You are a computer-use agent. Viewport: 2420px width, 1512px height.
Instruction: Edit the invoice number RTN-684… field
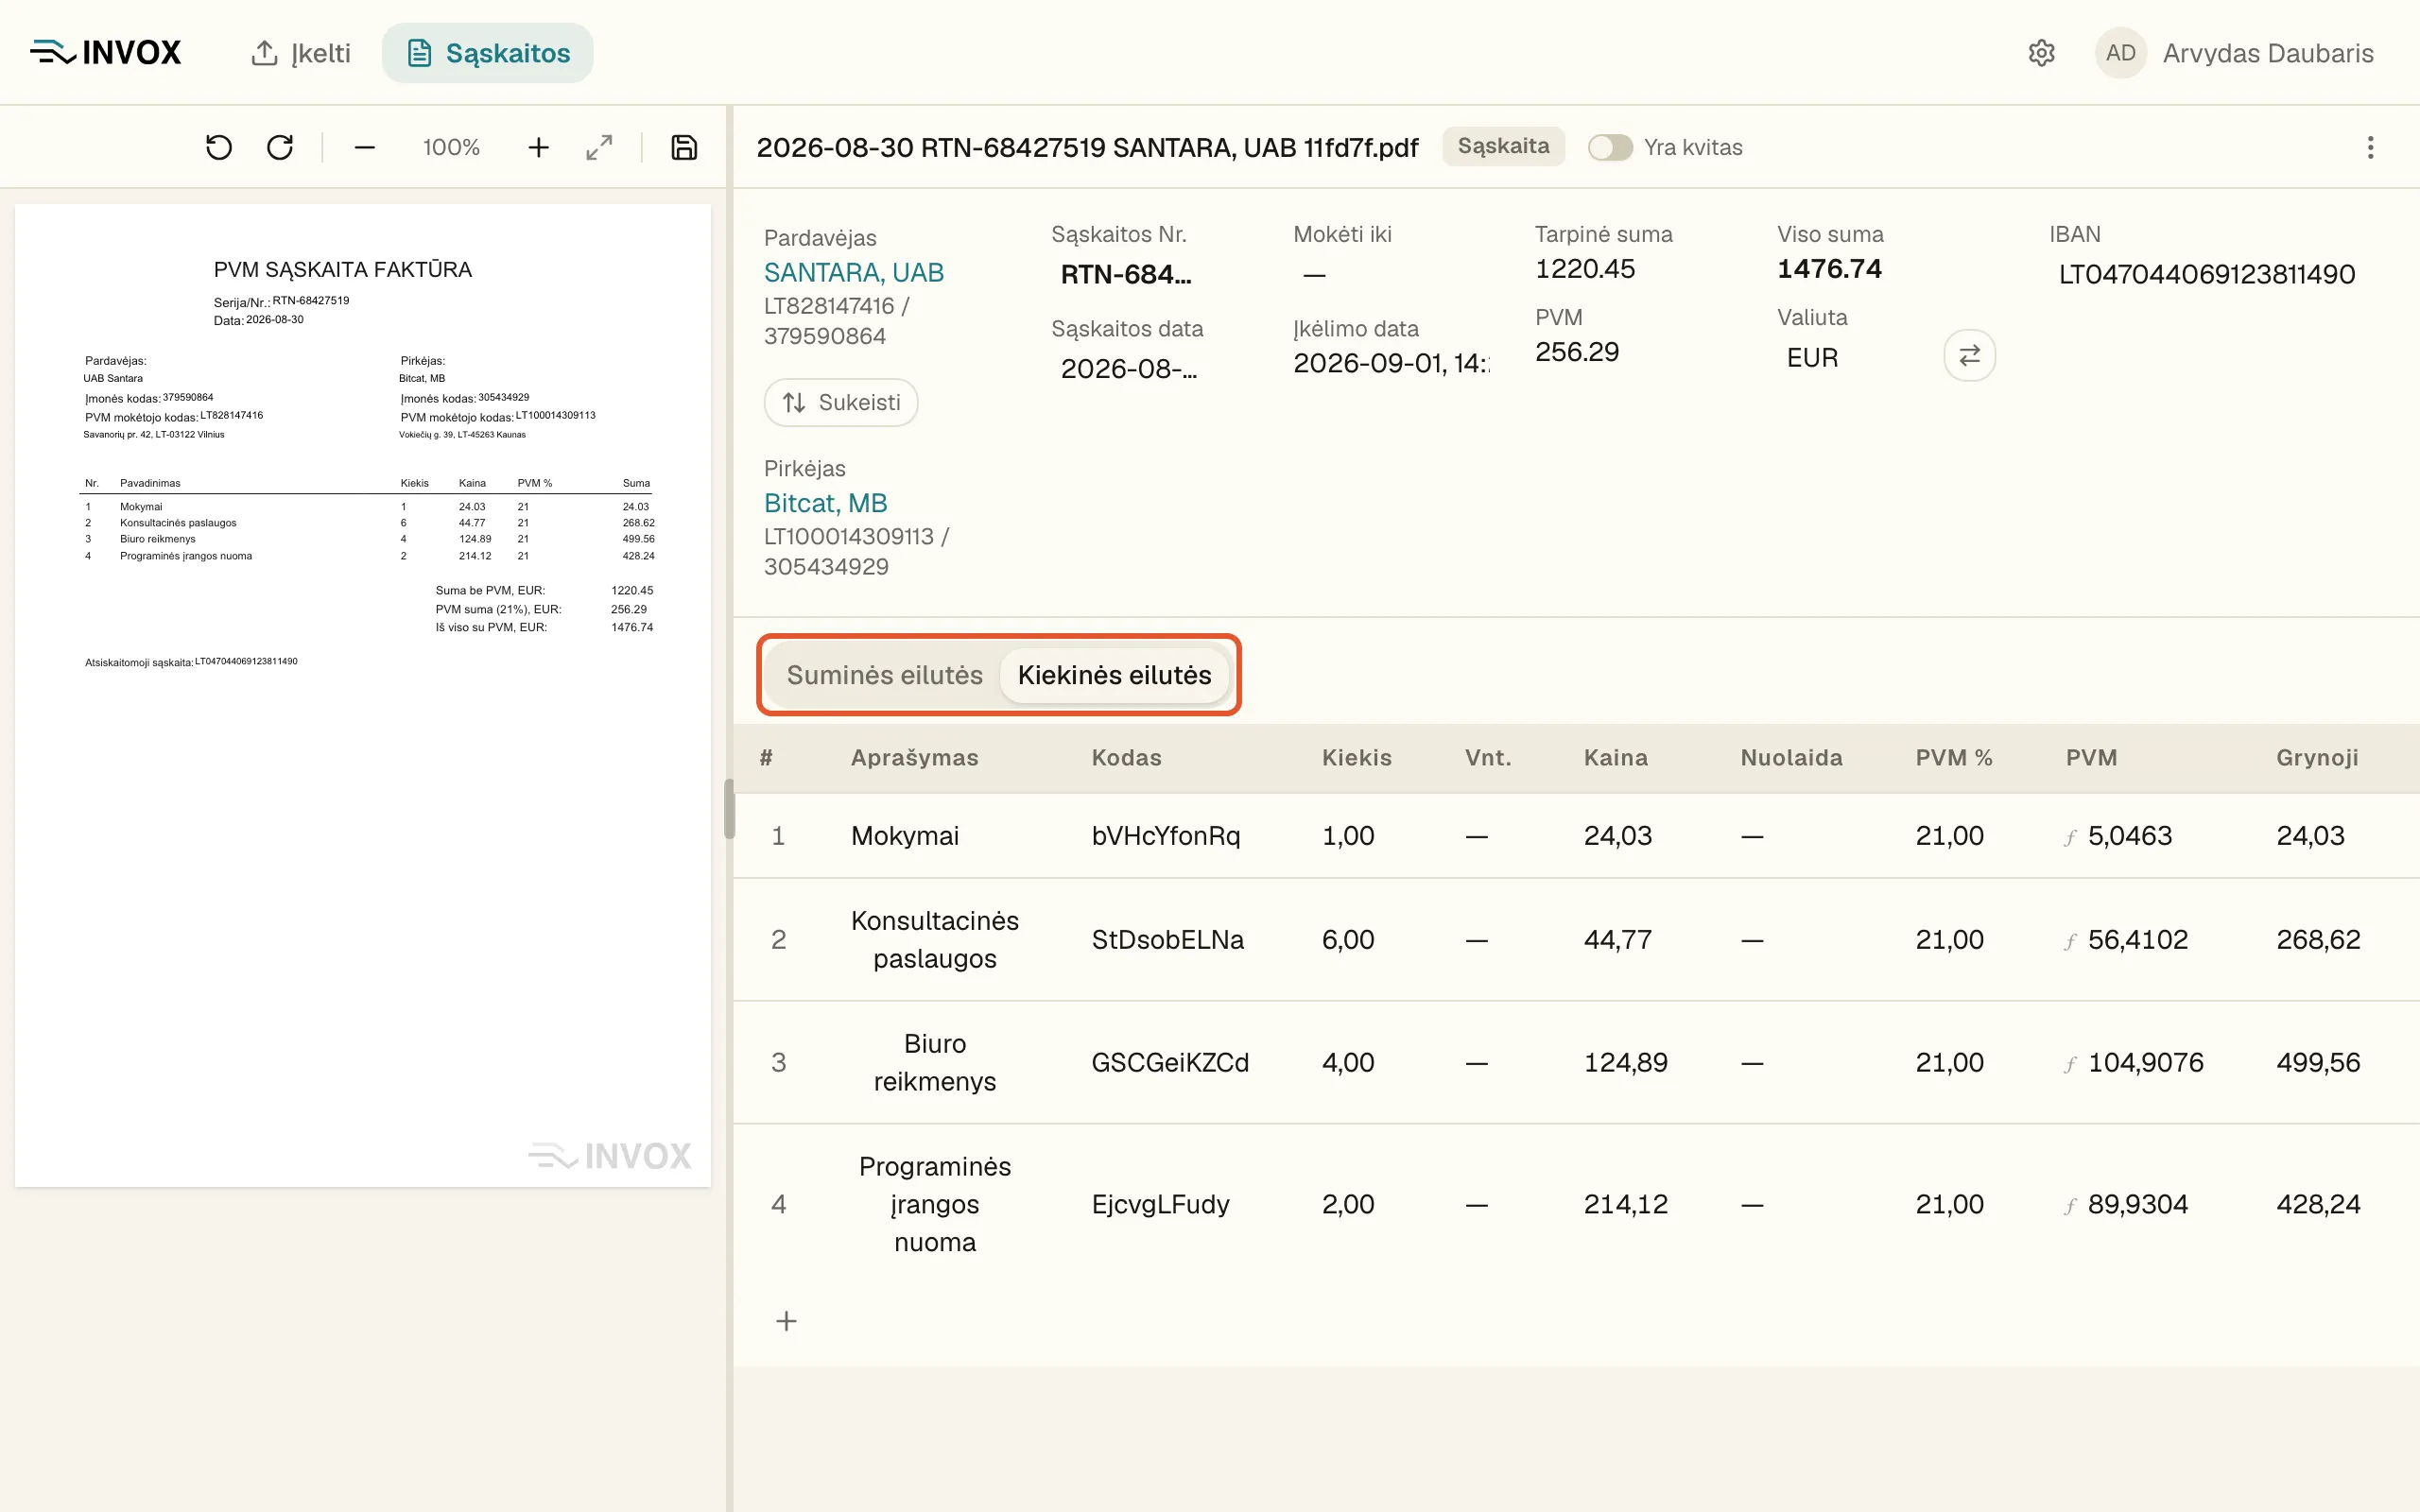(1127, 274)
